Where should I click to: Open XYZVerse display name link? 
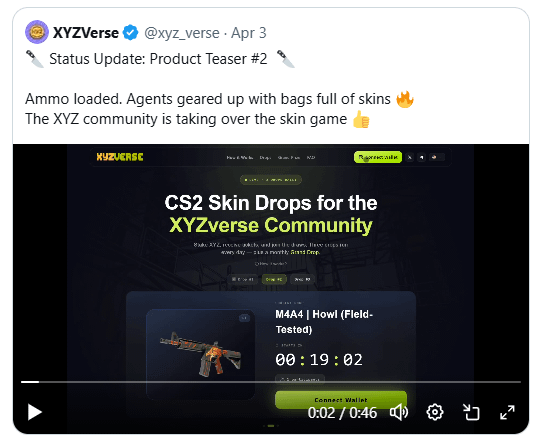(x=86, y=33)
